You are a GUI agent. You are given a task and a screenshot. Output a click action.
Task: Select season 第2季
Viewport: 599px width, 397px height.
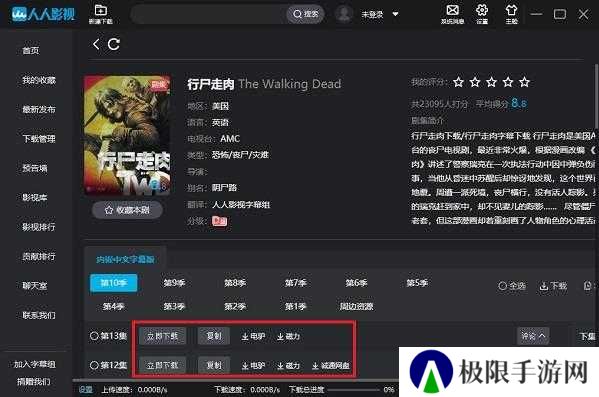(235, 306)
